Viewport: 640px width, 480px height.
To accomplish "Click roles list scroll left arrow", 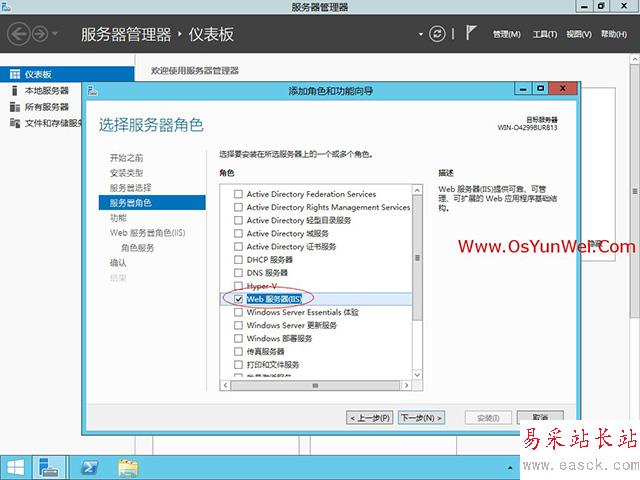I will (226, 385).
